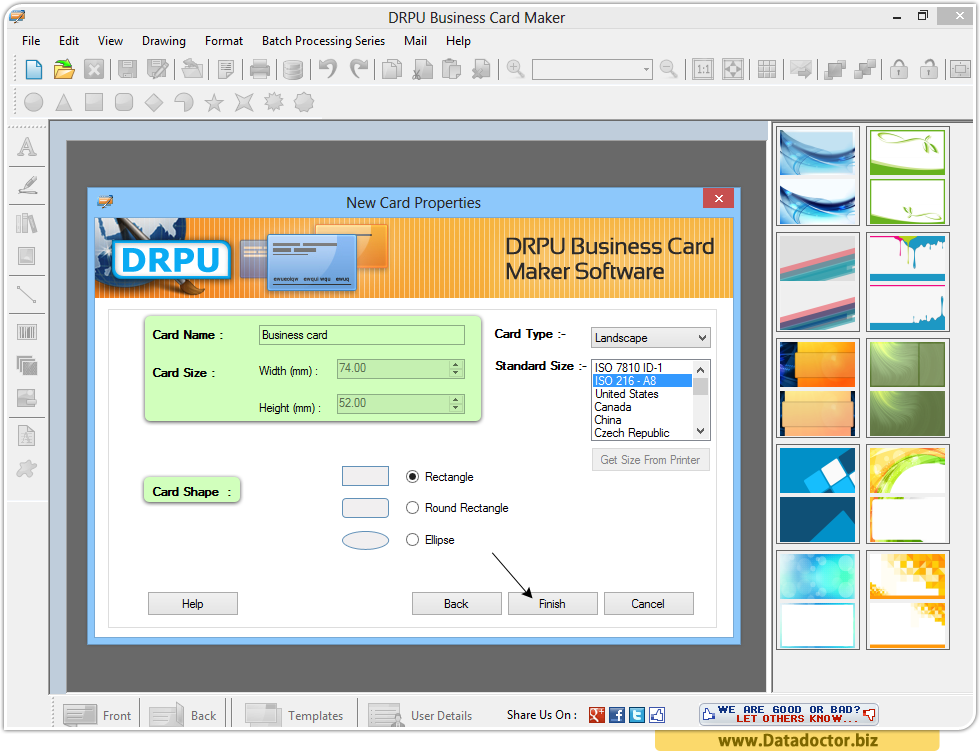Click the New document icon
The width and height of the screenshot is (980, 751).
(34, 69)
